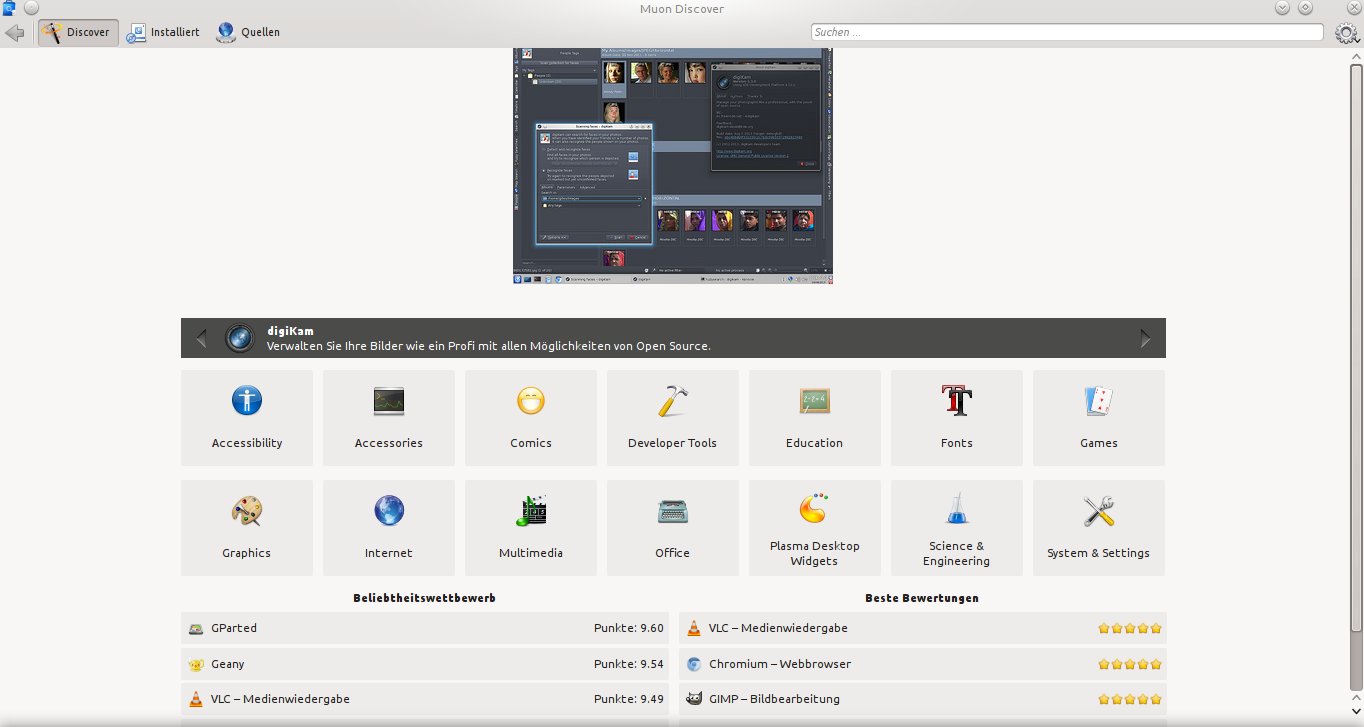
Task: Click the Beste Bewertungen heading
Action: coord(922,598)
